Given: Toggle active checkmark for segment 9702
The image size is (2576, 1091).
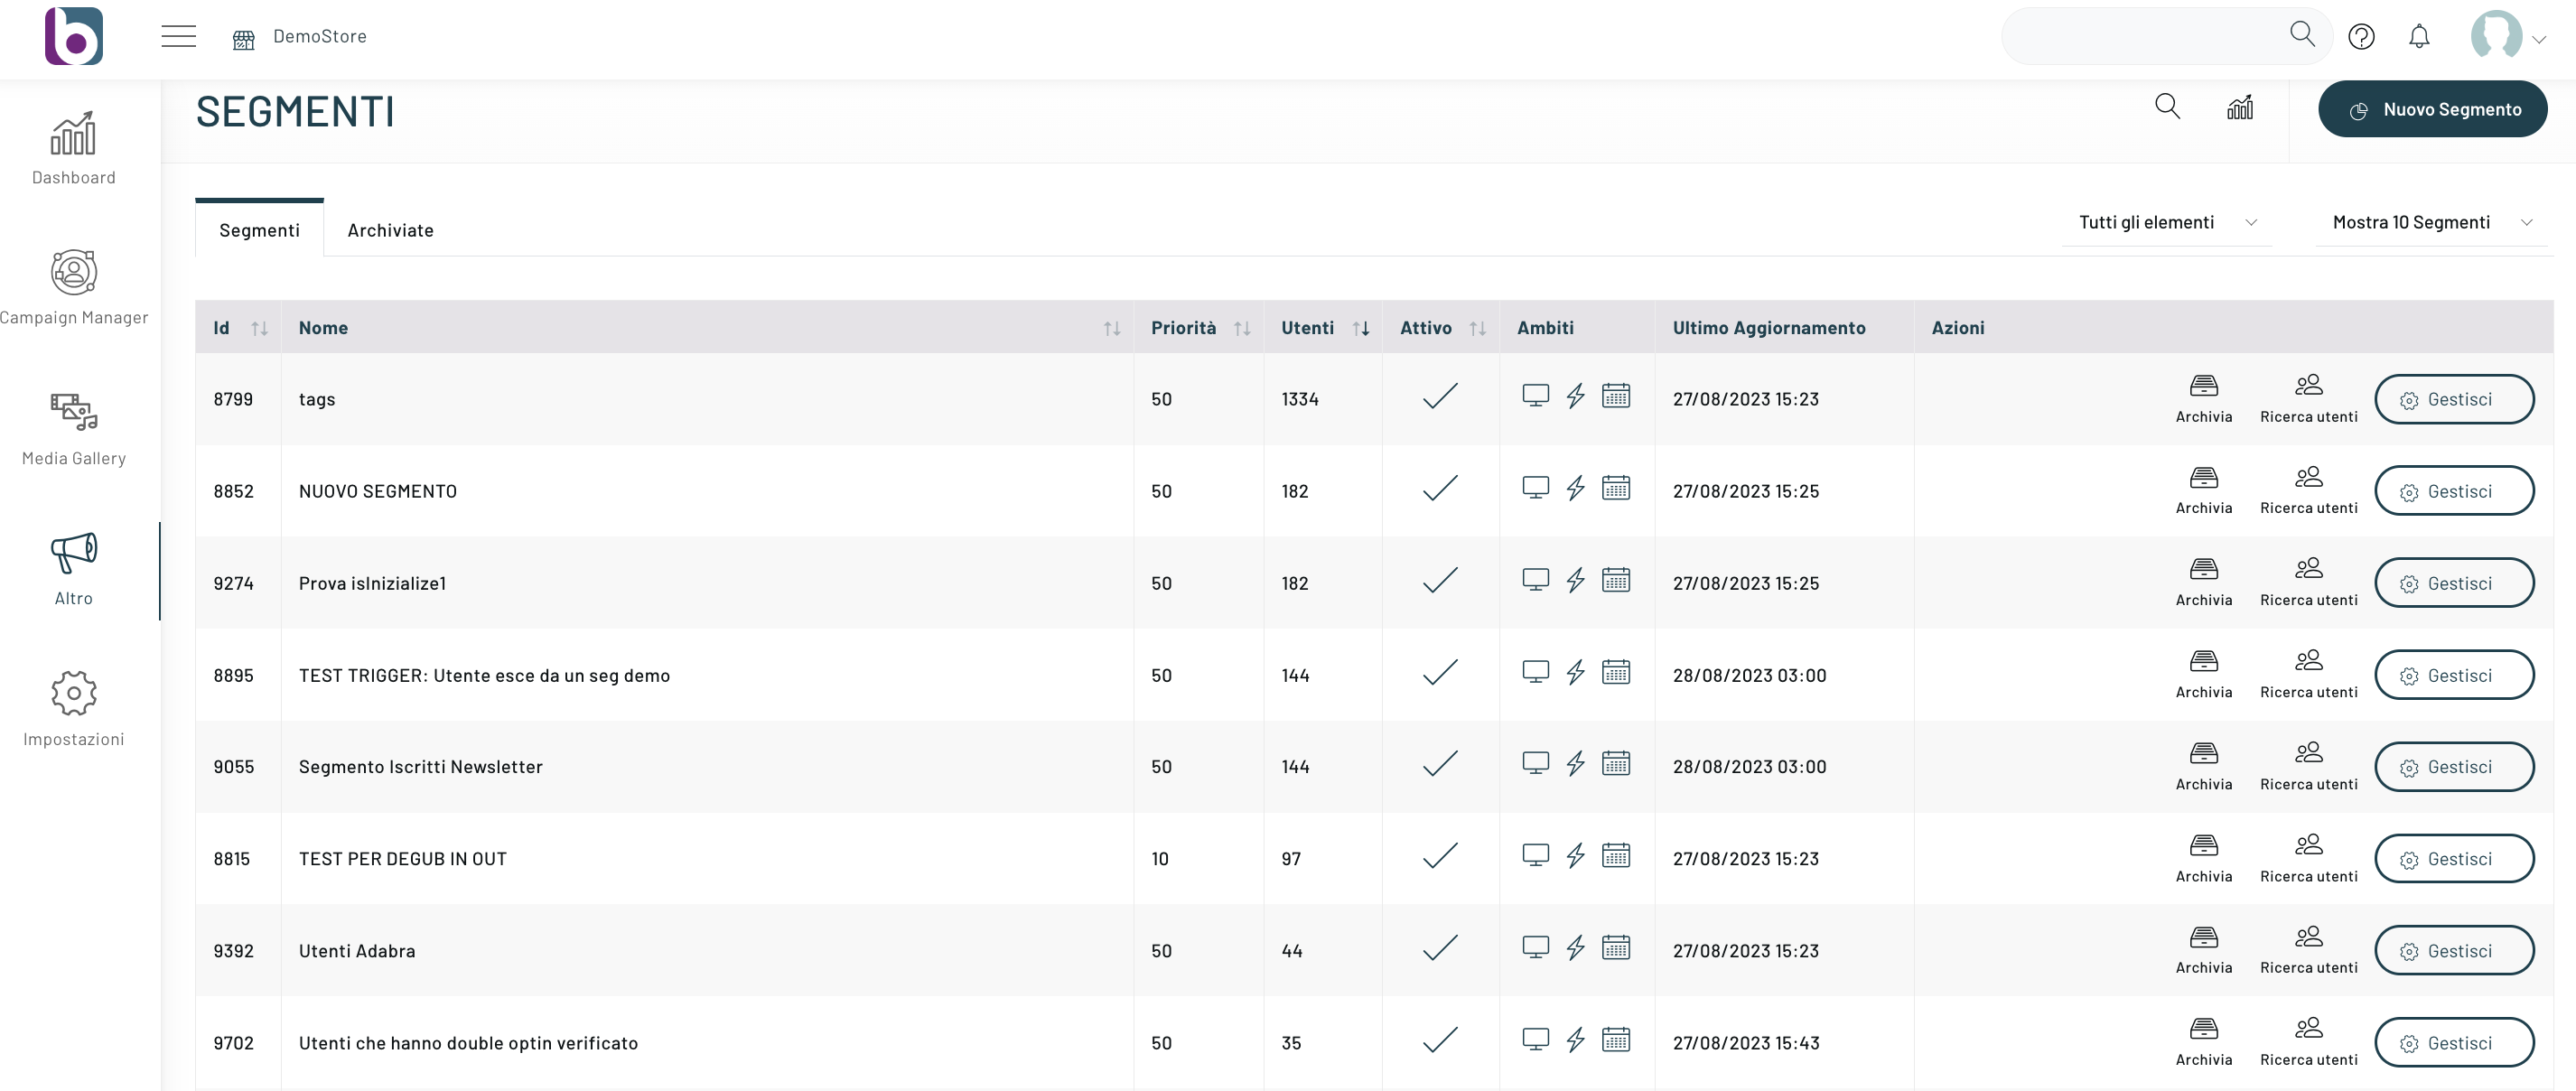Looking at the screenshot, I should (1440, 1040).
